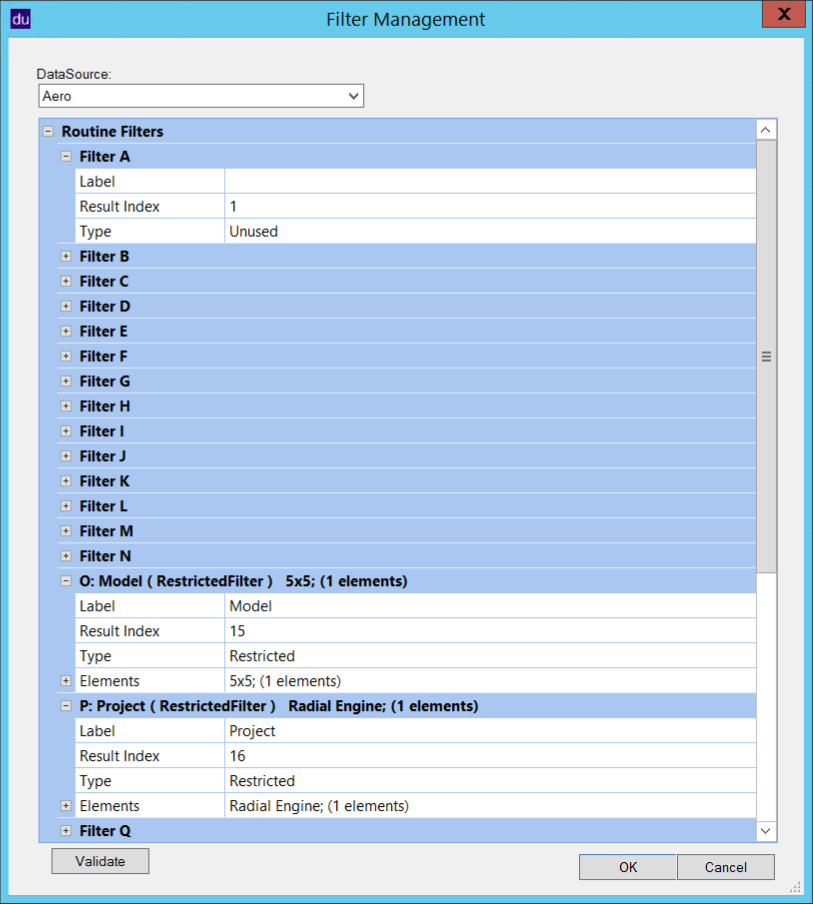Viewport: 813px width, 904px height.
Task: Expand Elements under the Model filter
Action: [x=66, y=682]
